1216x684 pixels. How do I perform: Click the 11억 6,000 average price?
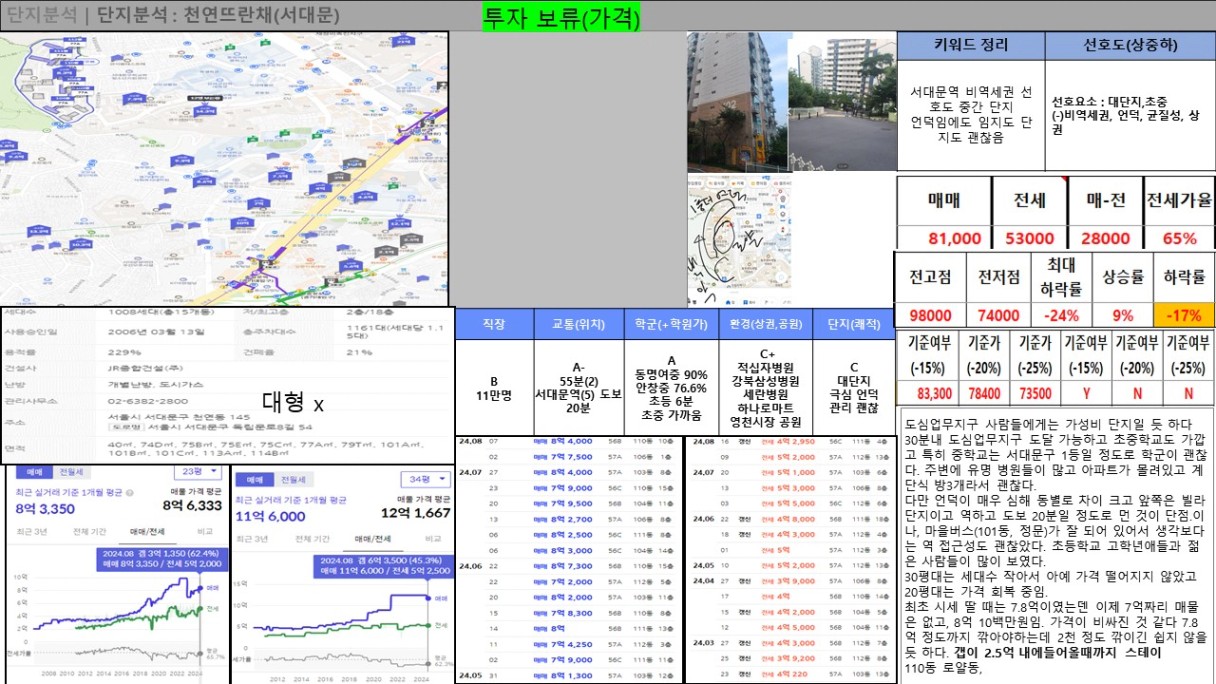270,516
